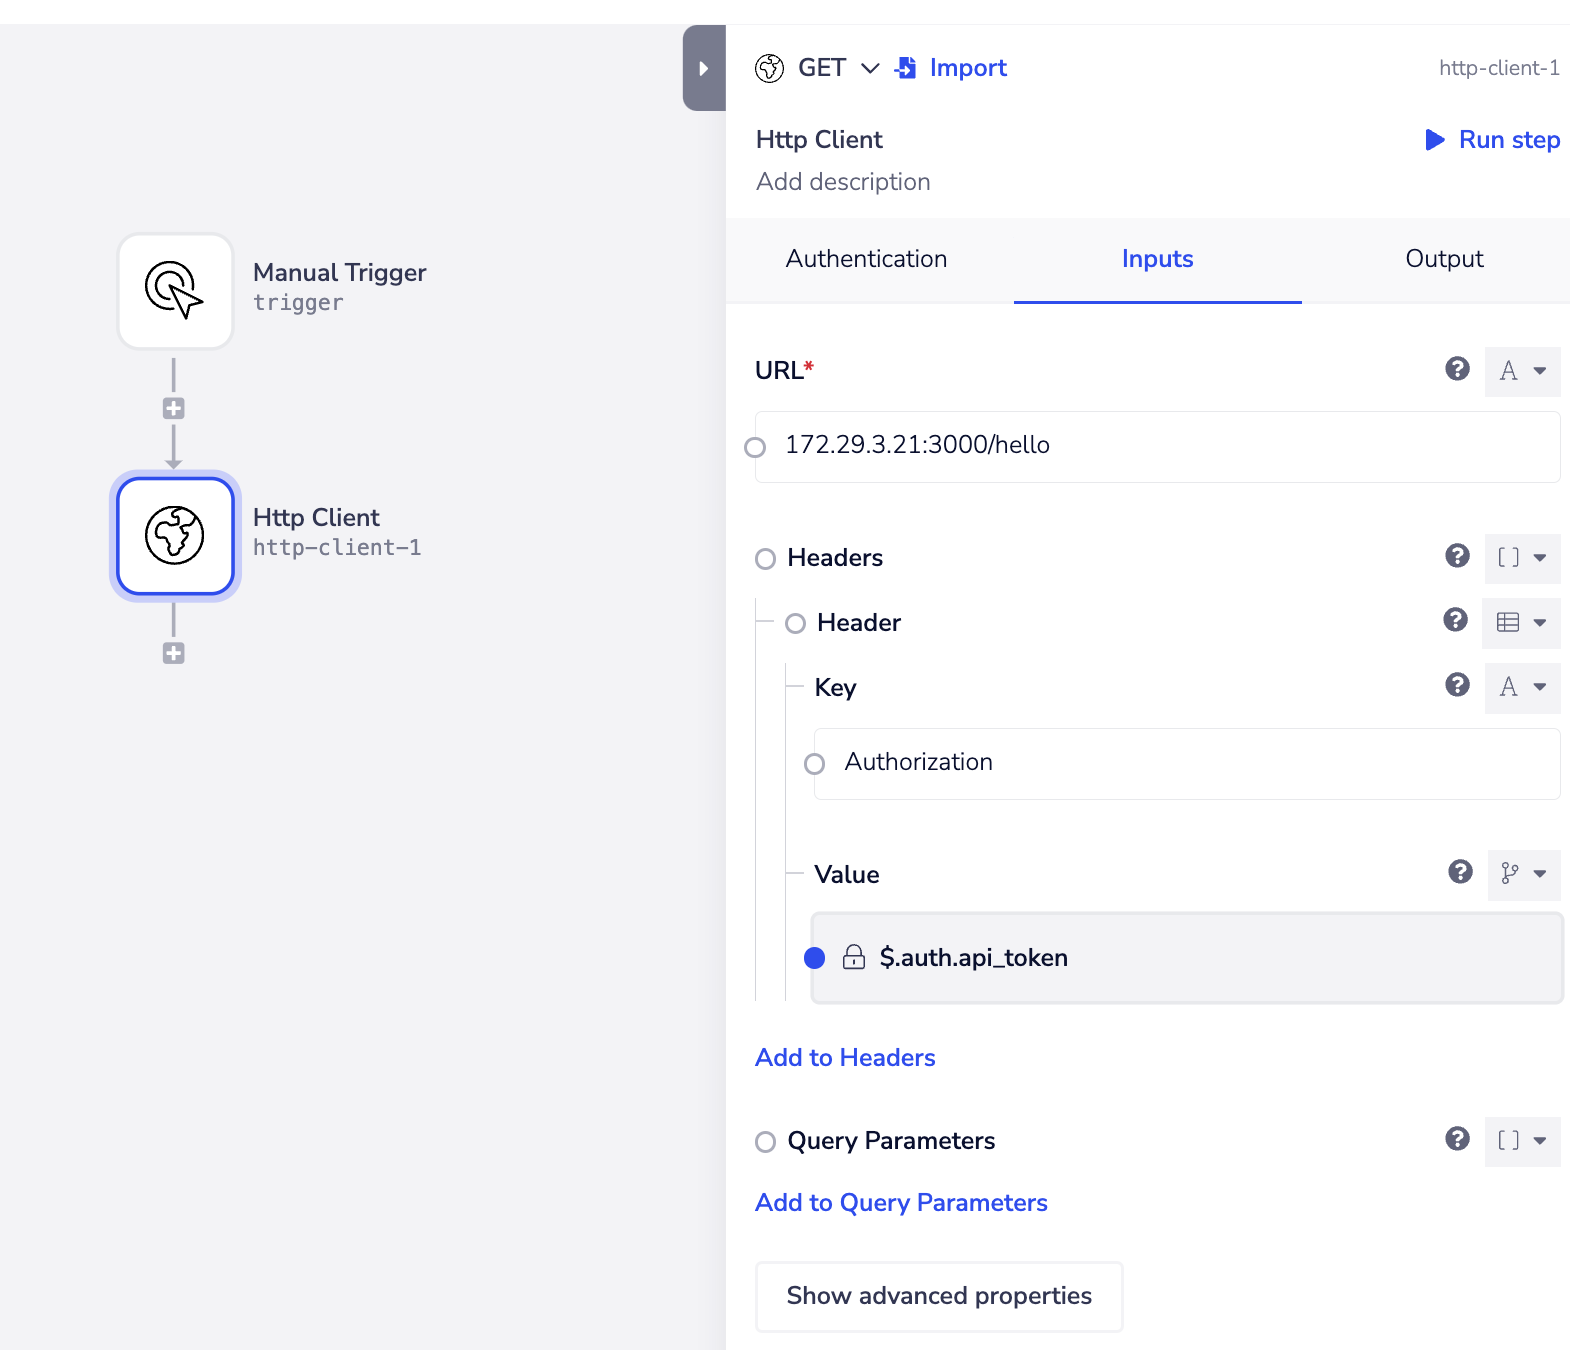This screenshot has height=1350, width=1570.
Task: Click the URL help question mark icon
Action: tap(1457, 369)
